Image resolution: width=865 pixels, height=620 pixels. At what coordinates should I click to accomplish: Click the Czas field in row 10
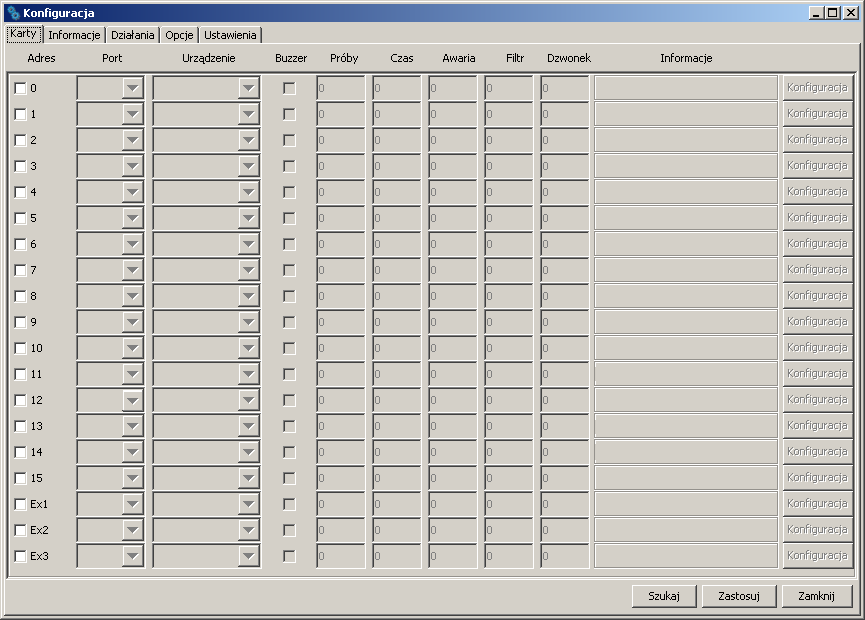[397, 348]
